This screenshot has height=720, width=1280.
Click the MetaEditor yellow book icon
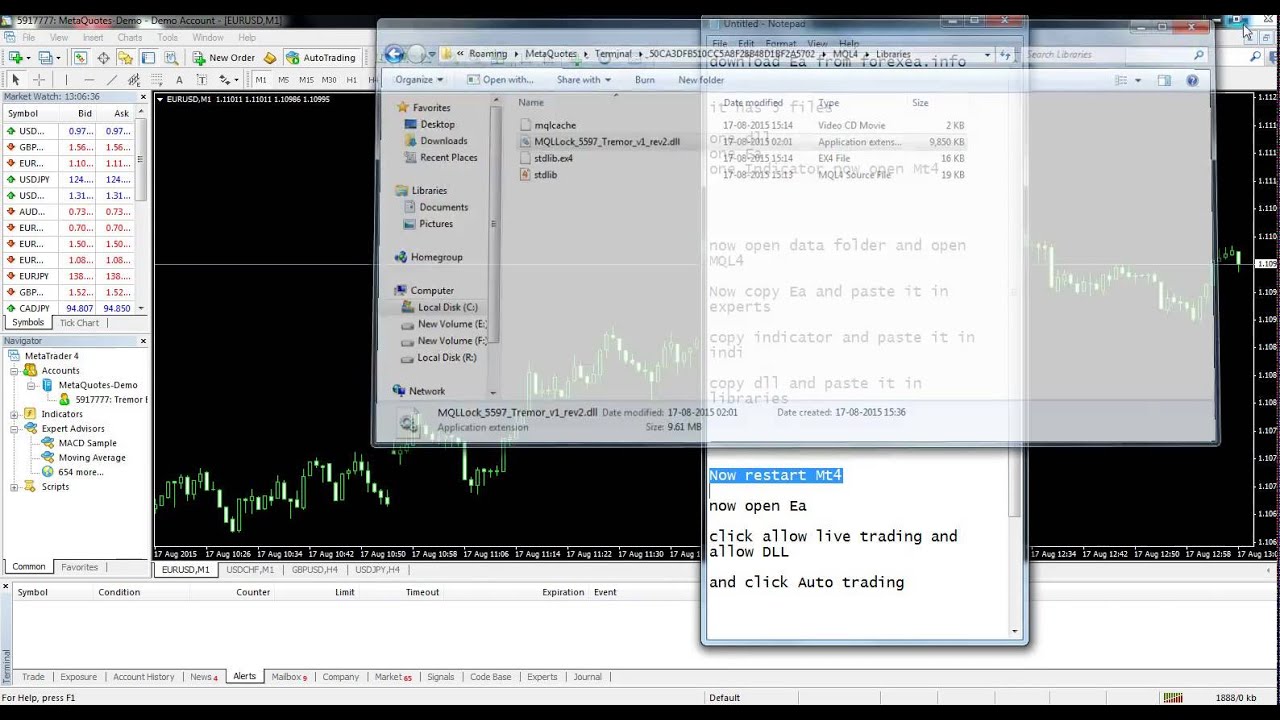tap(270, 58)
